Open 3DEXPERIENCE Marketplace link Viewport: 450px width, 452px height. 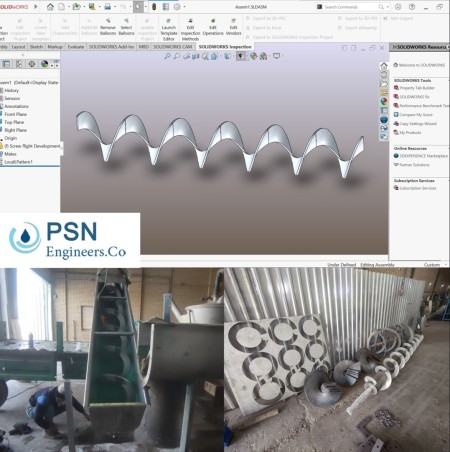[421, 156]
